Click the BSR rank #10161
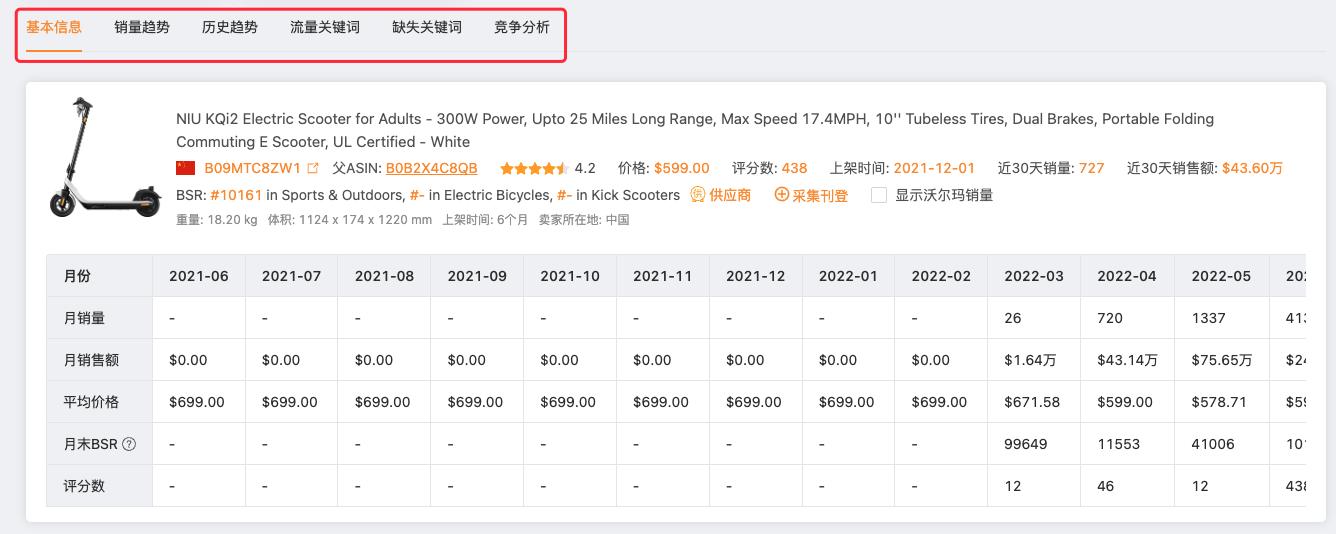Viewport: 1336px width, 534px height. [236, 195]
